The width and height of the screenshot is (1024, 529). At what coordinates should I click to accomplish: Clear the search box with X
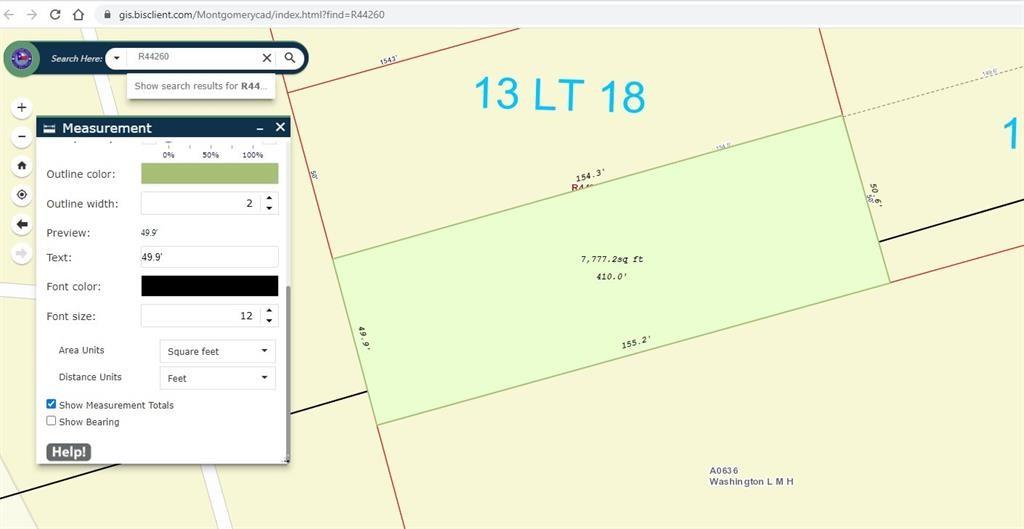point(266,58)
